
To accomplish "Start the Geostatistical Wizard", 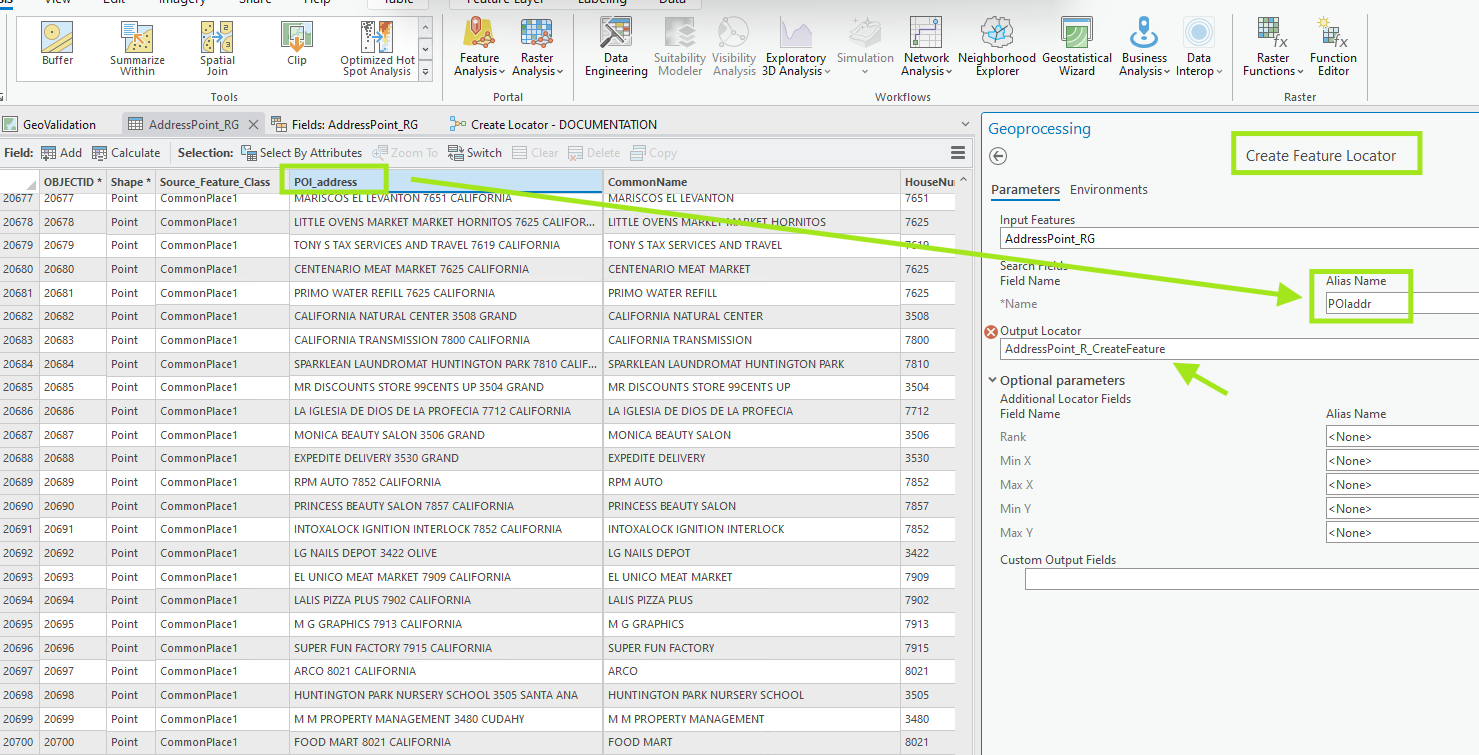I will pyautogui.click(x=1078, y=47).
